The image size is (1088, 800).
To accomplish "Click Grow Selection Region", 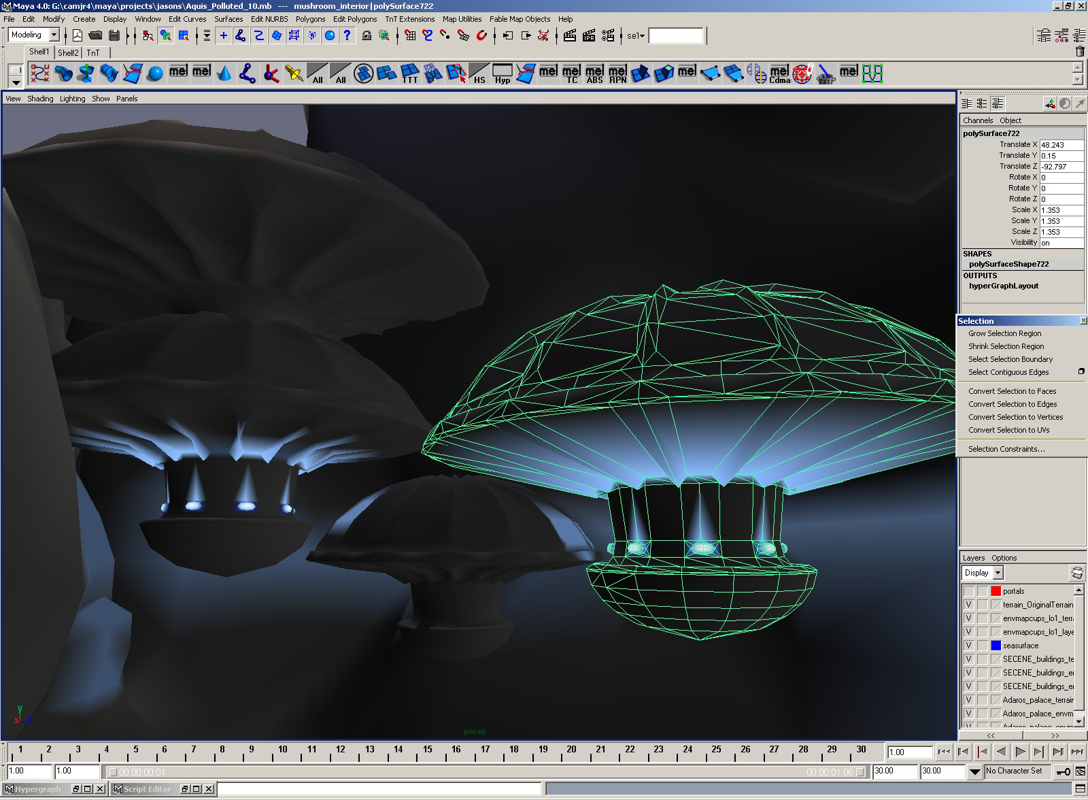I will (x=1004, y=333).
